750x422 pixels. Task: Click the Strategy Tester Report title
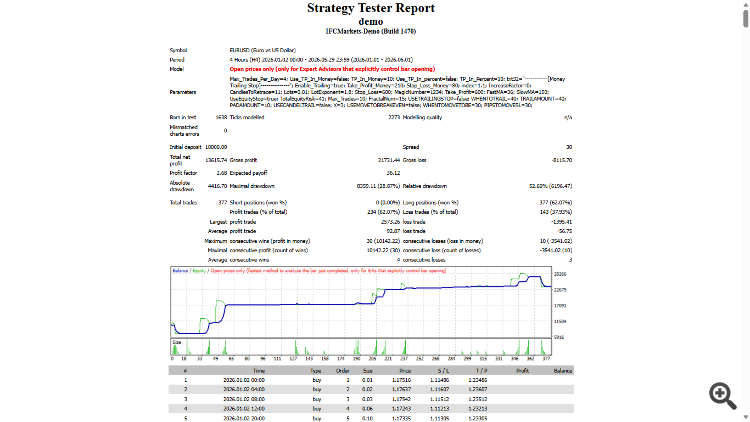pyautogui.click(x=371, y=8)
